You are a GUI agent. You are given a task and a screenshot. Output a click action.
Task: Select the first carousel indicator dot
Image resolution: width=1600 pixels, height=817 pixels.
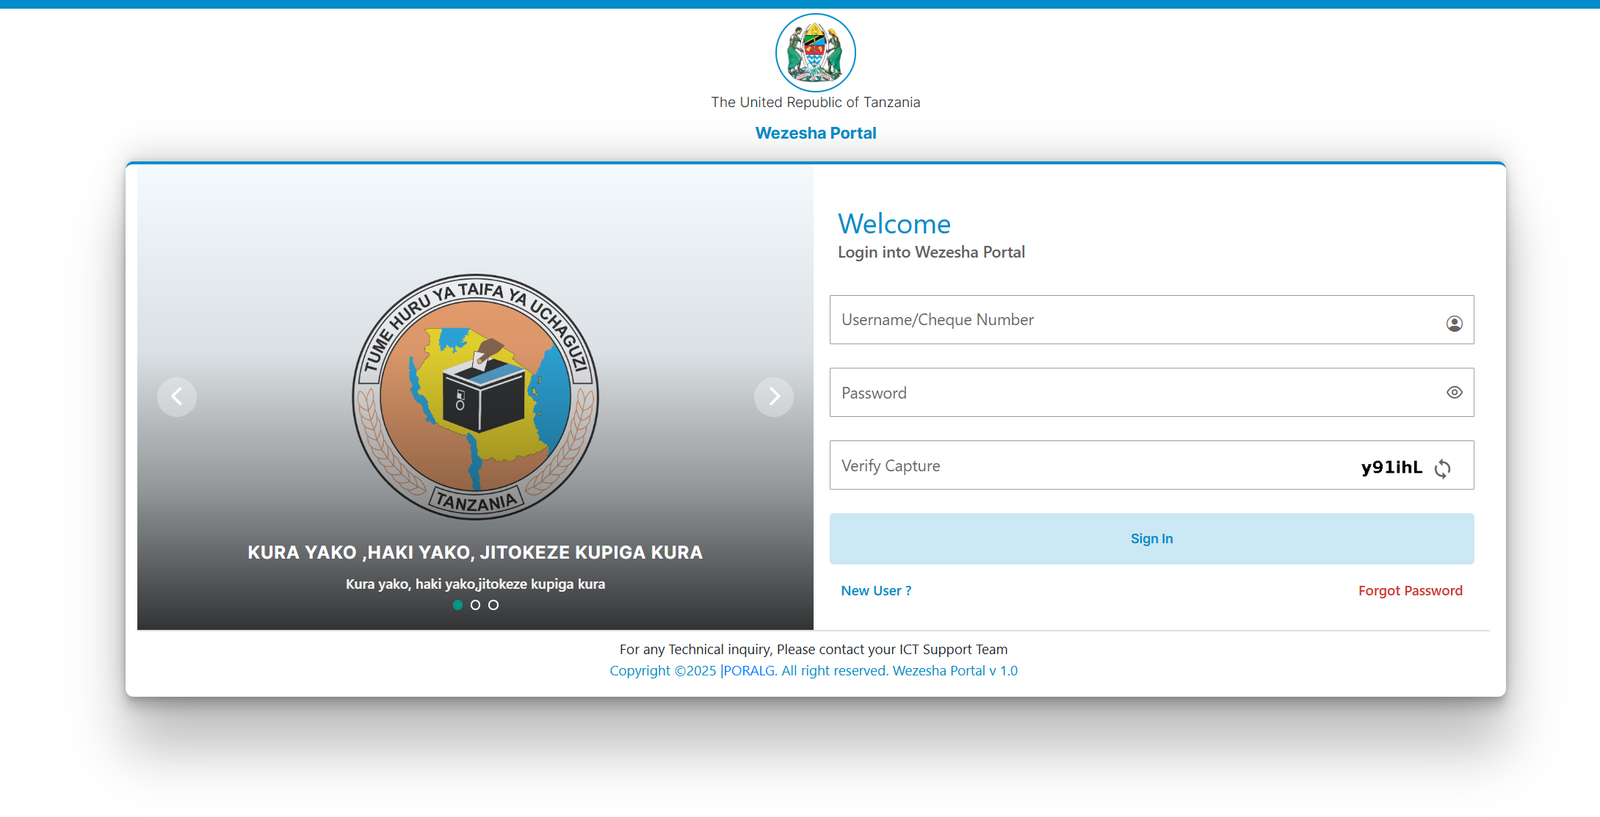[x=458, y=605]
